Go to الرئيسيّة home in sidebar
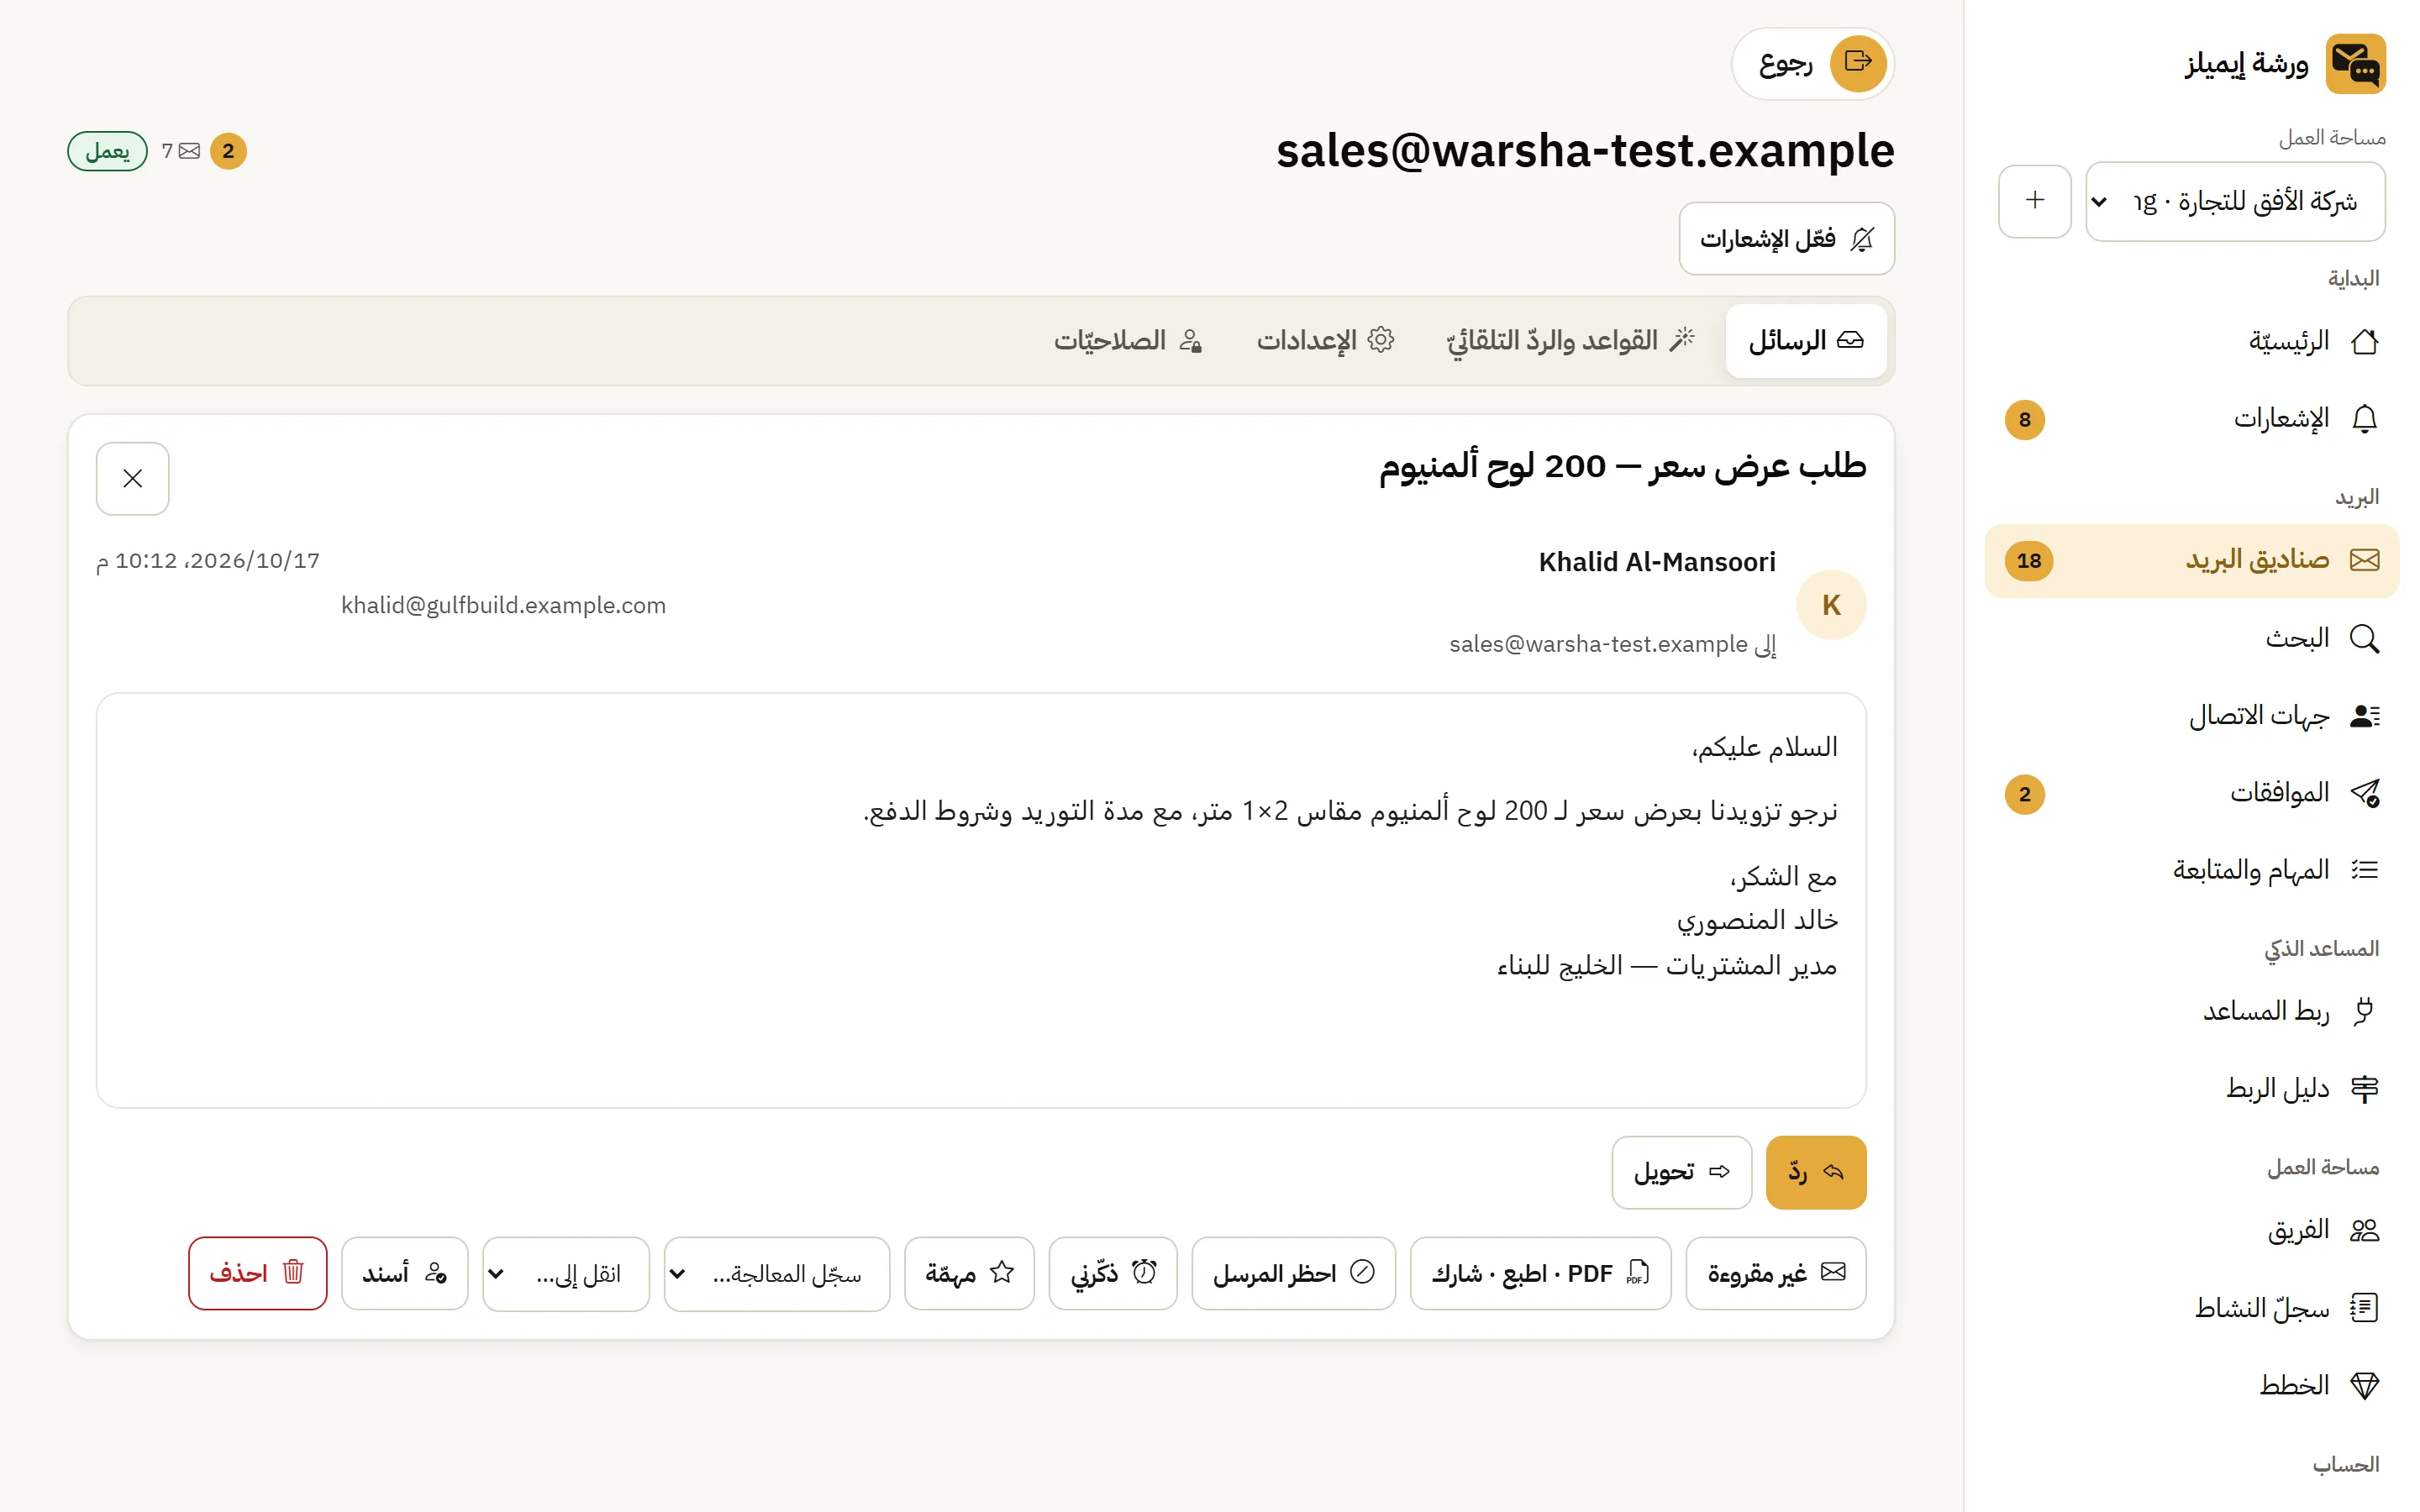Image resolution: width=2420 pixels, height=1512 pixels. coord(2191,342)
